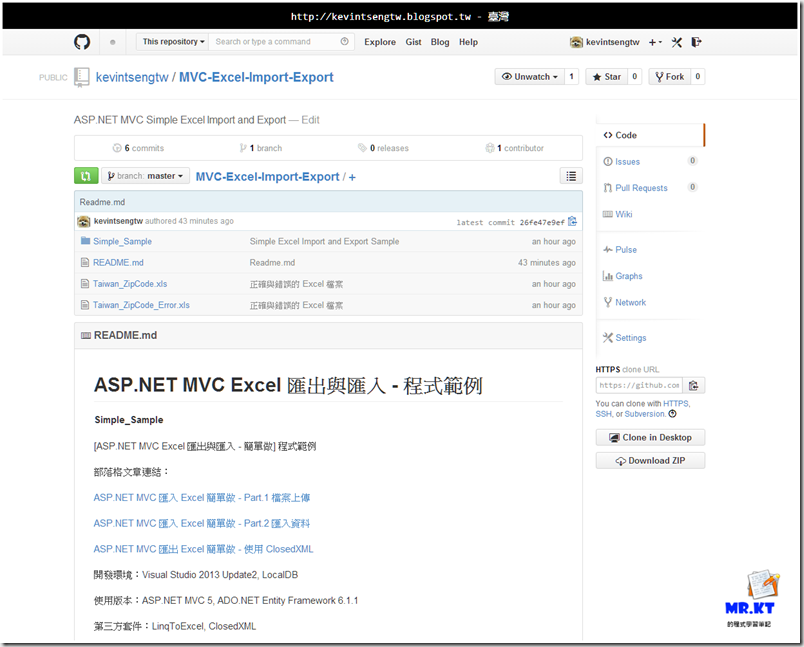Select the Code tab in the sidebar
The width and height of the screenshot is (804, 647).
[x=650, y=135]
